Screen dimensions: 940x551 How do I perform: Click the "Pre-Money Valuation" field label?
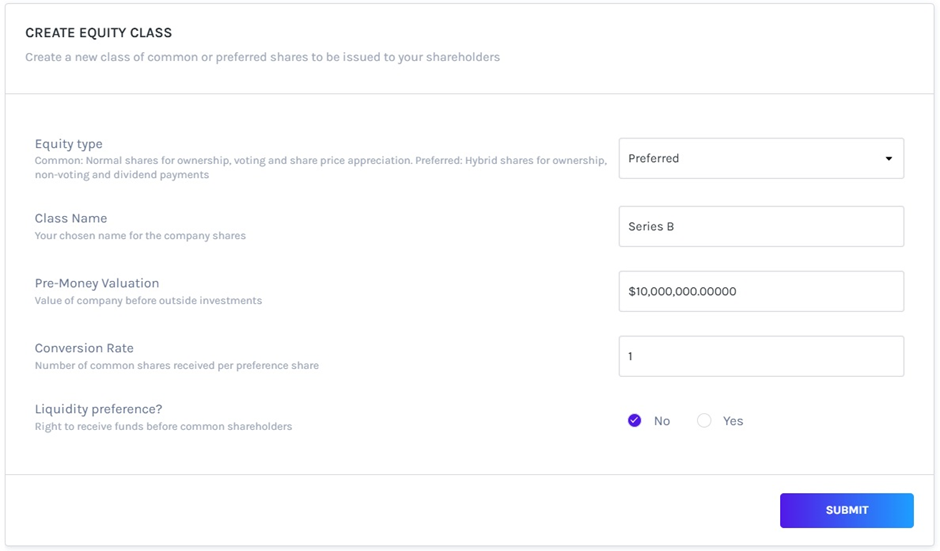(97, 283)
